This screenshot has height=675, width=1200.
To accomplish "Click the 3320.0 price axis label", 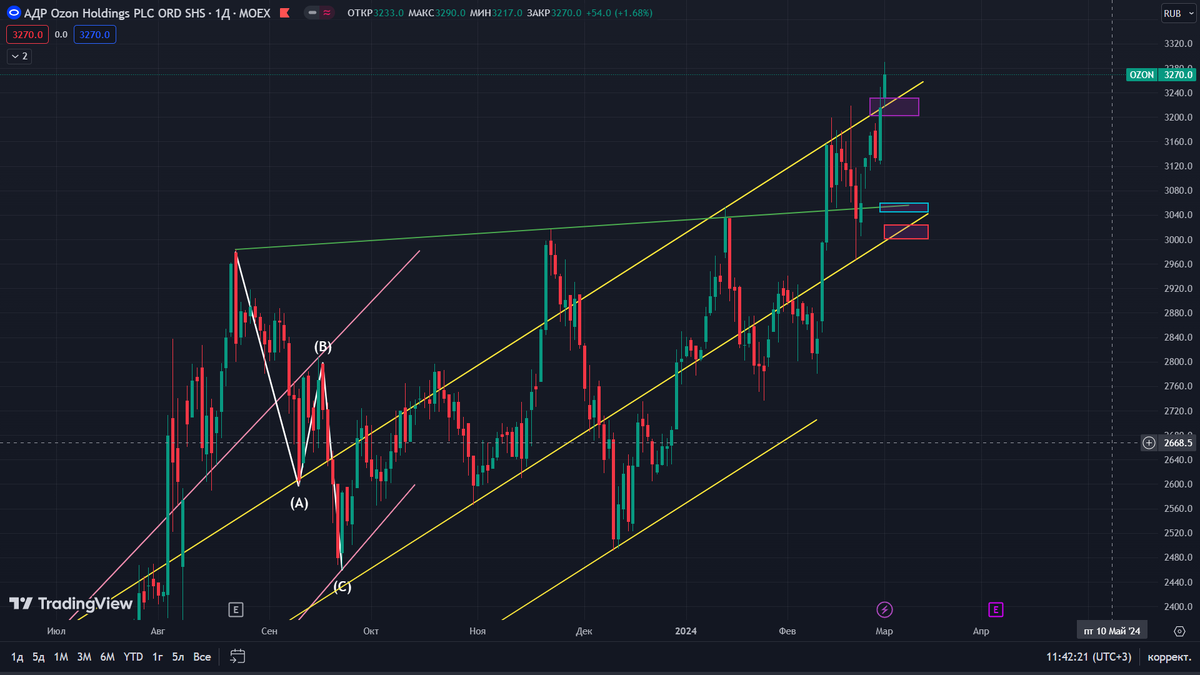I will click(1178, 44).
